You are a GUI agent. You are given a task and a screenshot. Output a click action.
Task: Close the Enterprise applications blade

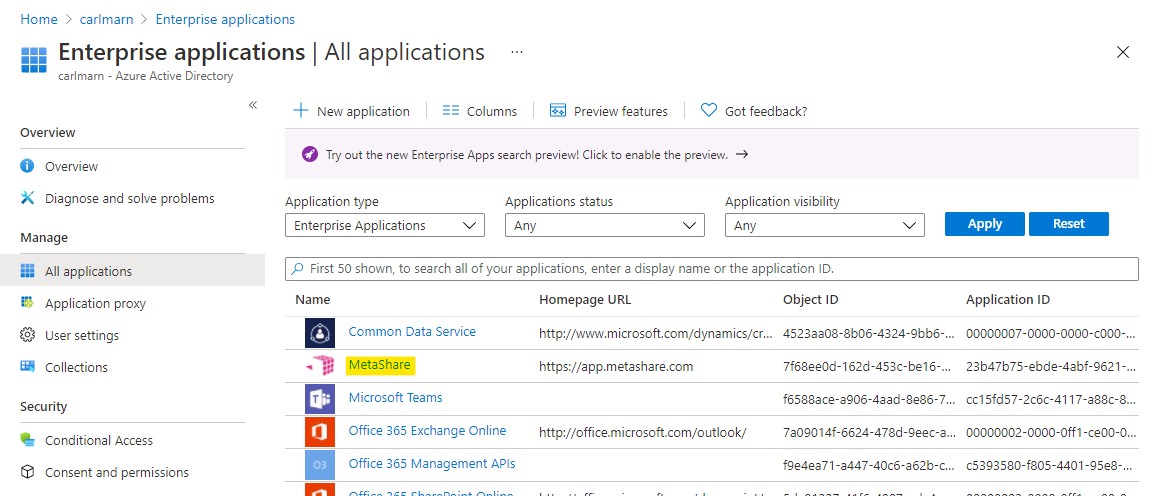click(x=1122, y=52)
